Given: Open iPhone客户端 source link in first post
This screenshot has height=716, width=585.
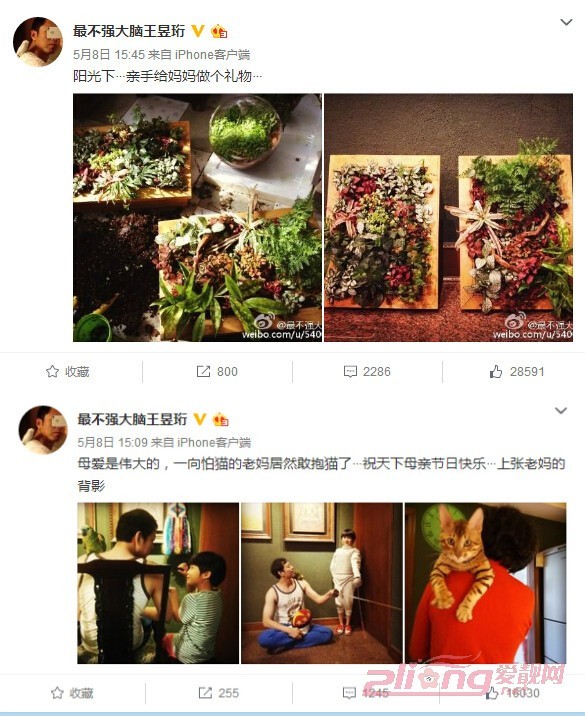Looking at the screenshot, I should (x=212, y=55).
